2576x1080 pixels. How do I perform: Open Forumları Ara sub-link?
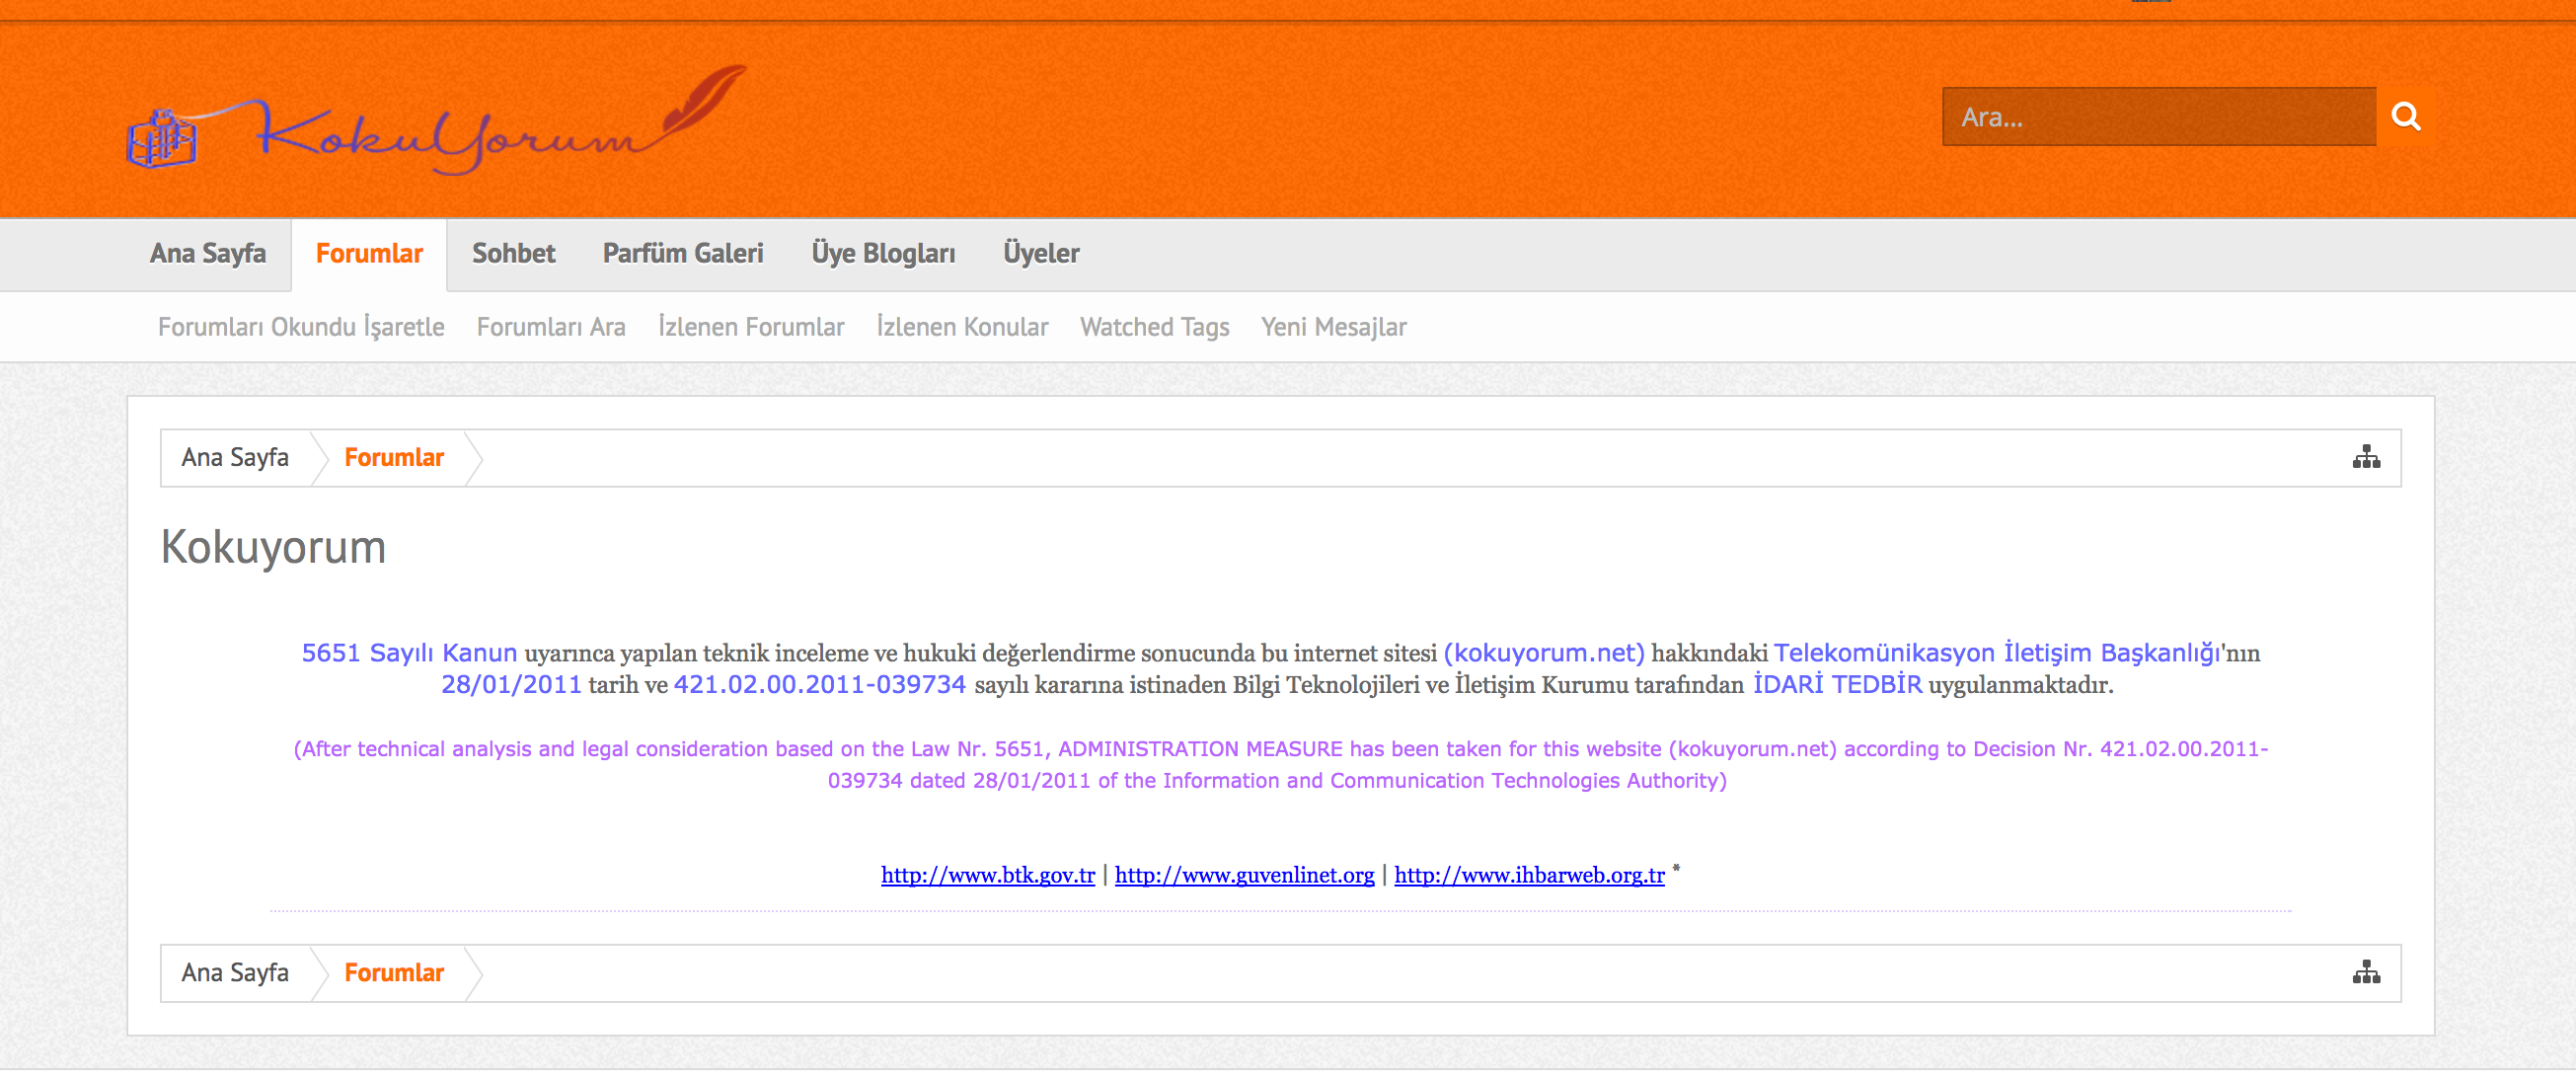(551, 327)
